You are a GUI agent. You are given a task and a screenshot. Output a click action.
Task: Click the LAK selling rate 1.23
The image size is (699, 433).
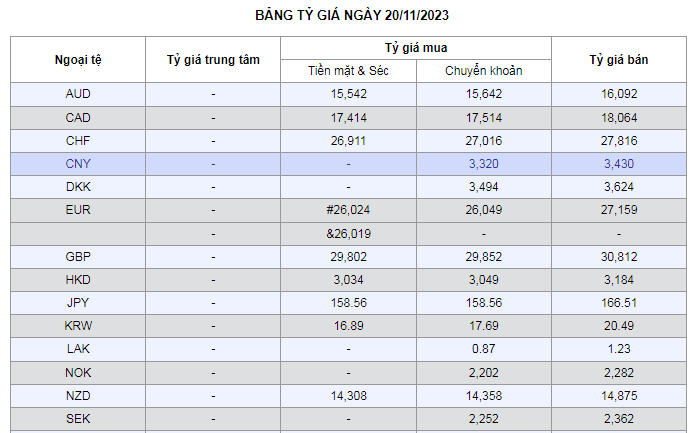point(618,350)
